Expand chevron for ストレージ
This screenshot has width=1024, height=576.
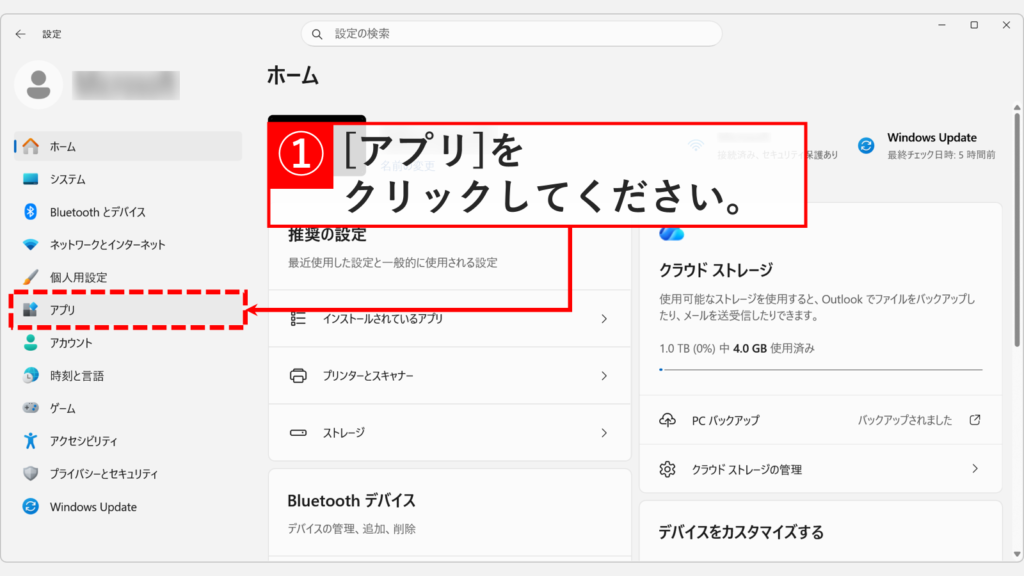tap(604, 432)
